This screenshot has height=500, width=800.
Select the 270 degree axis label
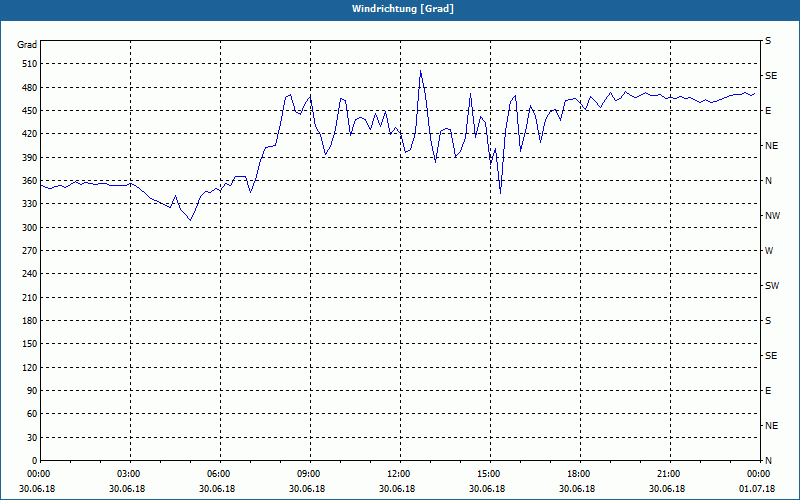coord(30,251)
